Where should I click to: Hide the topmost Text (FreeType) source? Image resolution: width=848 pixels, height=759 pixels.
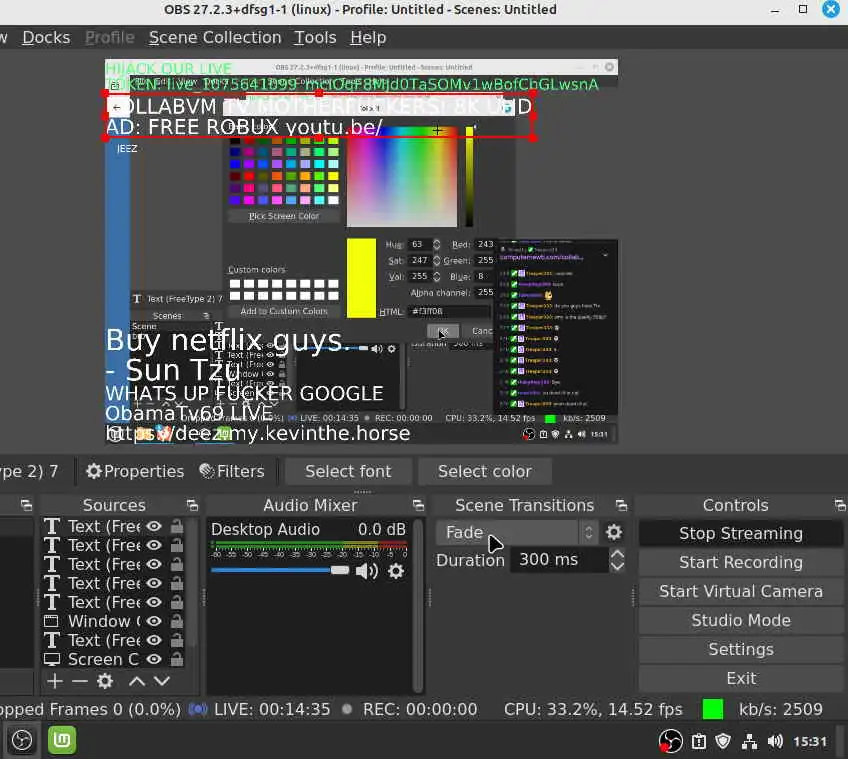point(154,526)
